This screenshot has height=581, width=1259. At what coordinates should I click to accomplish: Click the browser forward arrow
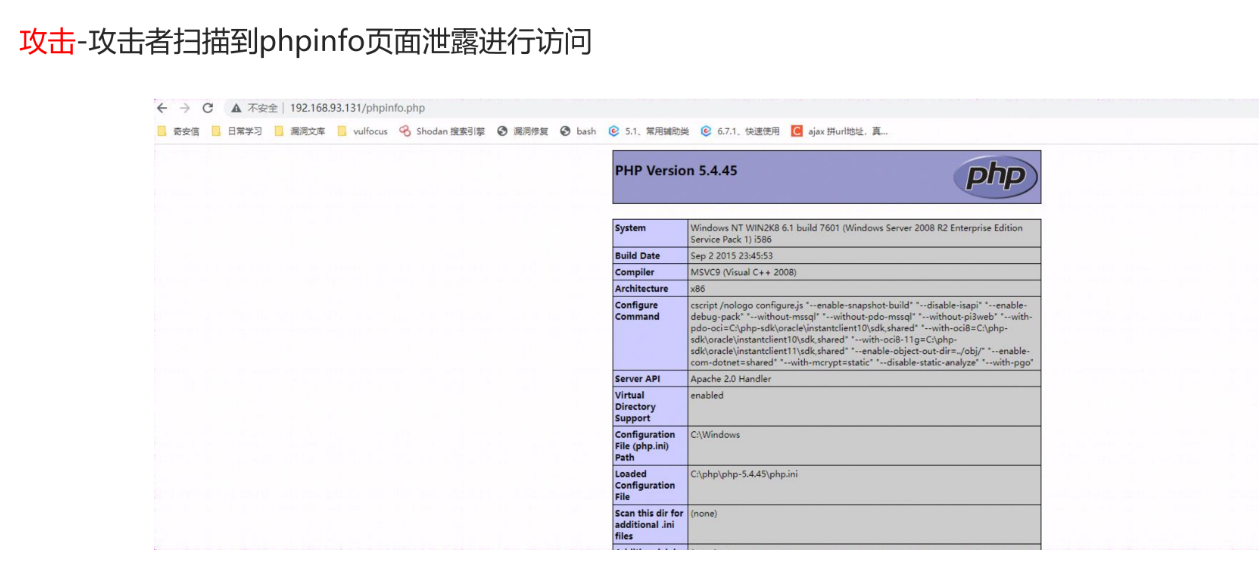(x=185, y=108)
